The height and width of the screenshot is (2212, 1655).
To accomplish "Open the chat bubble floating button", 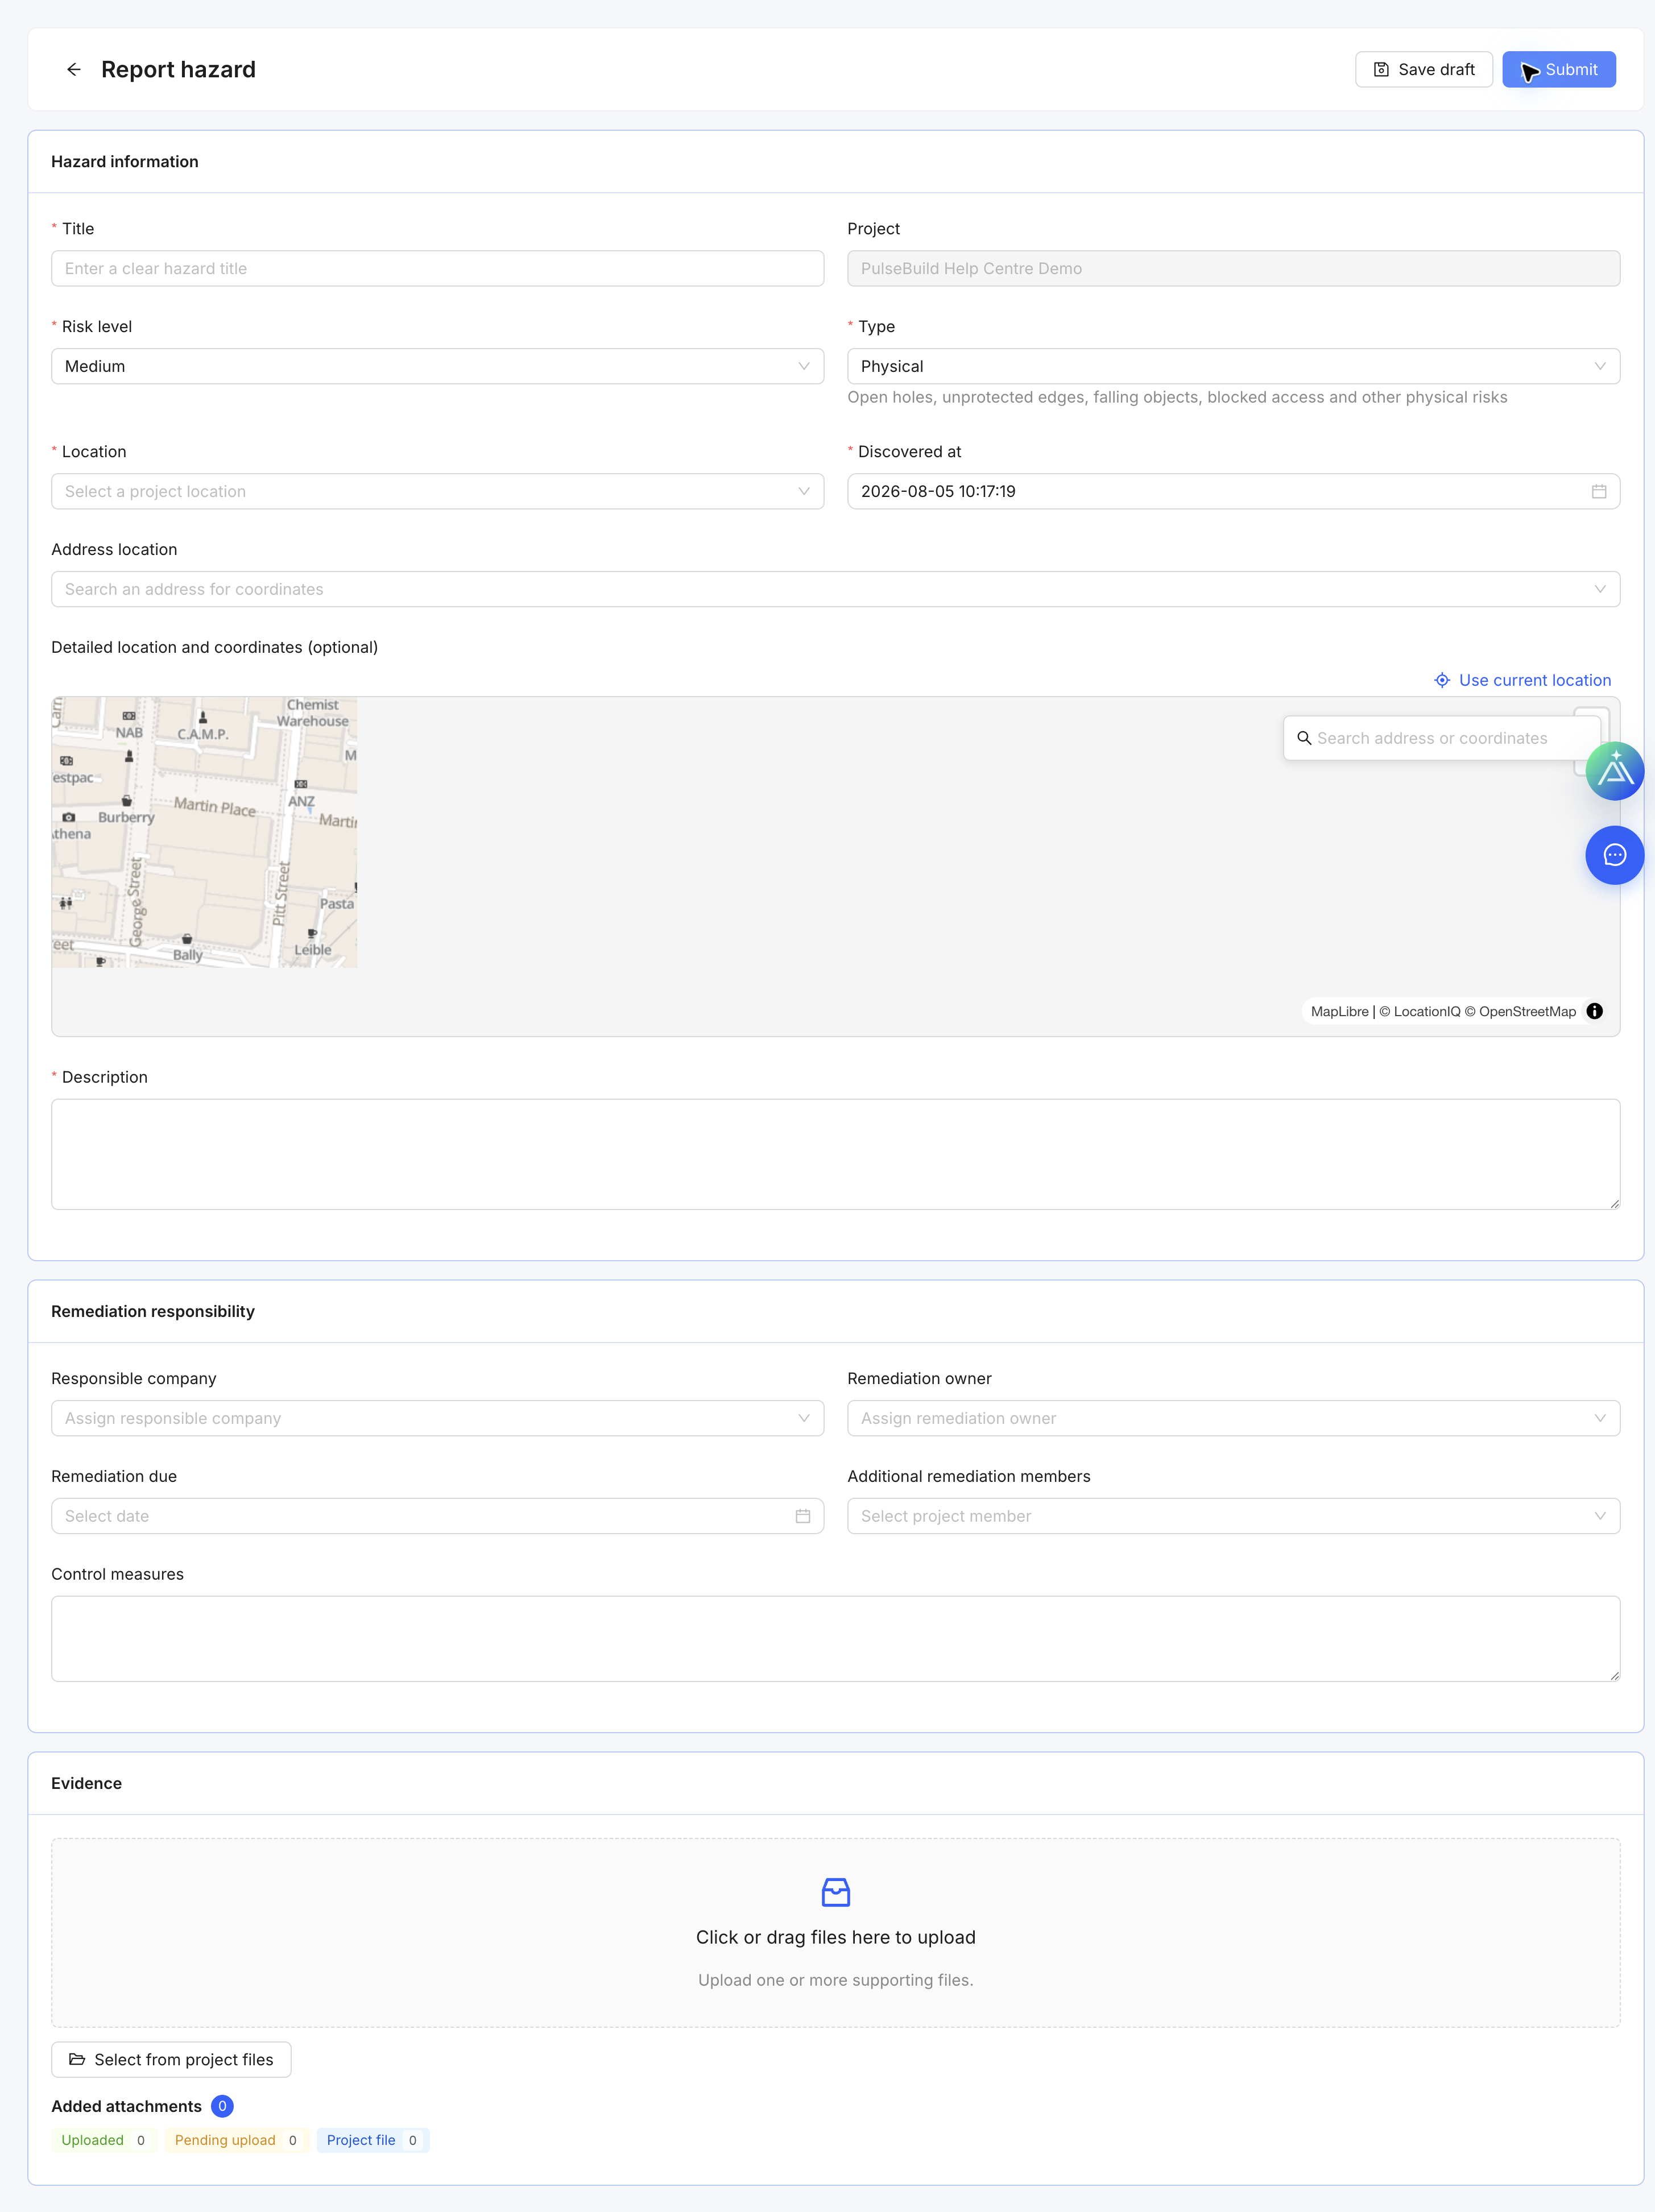I will (x=1614, y=855).
